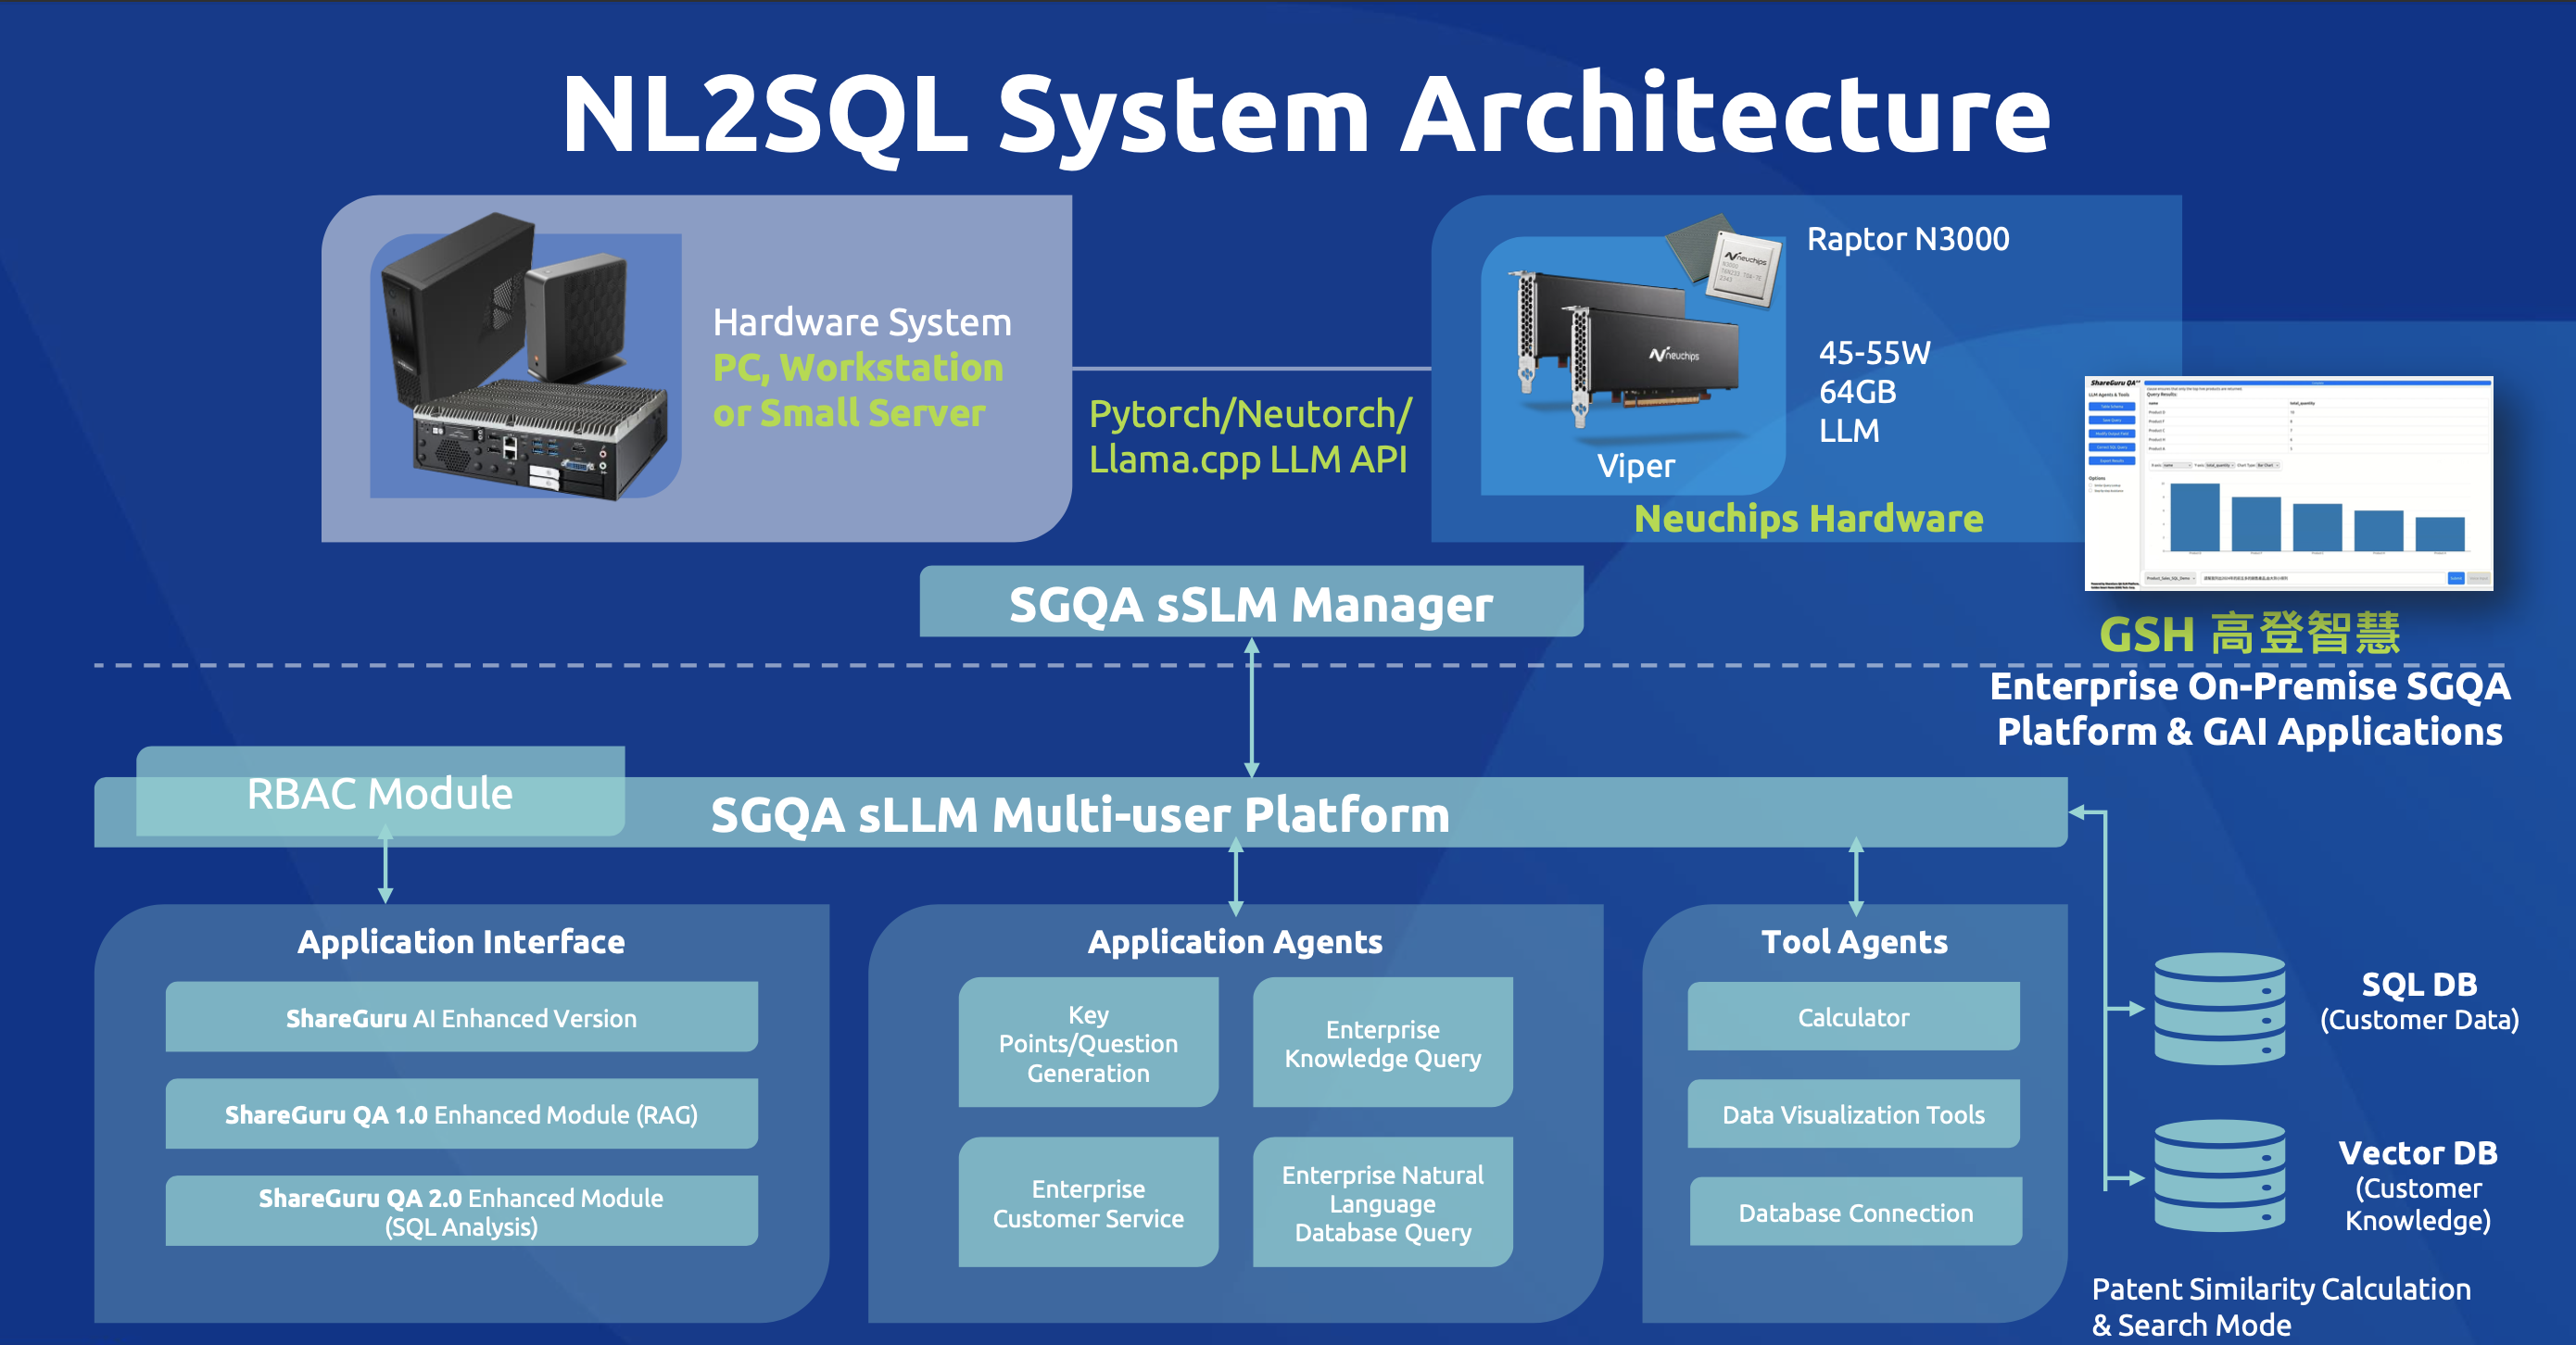The height and width of the screenshot is (1345, 2576).
Task: Click the 'Viper' label
Action: point(1635,465)
